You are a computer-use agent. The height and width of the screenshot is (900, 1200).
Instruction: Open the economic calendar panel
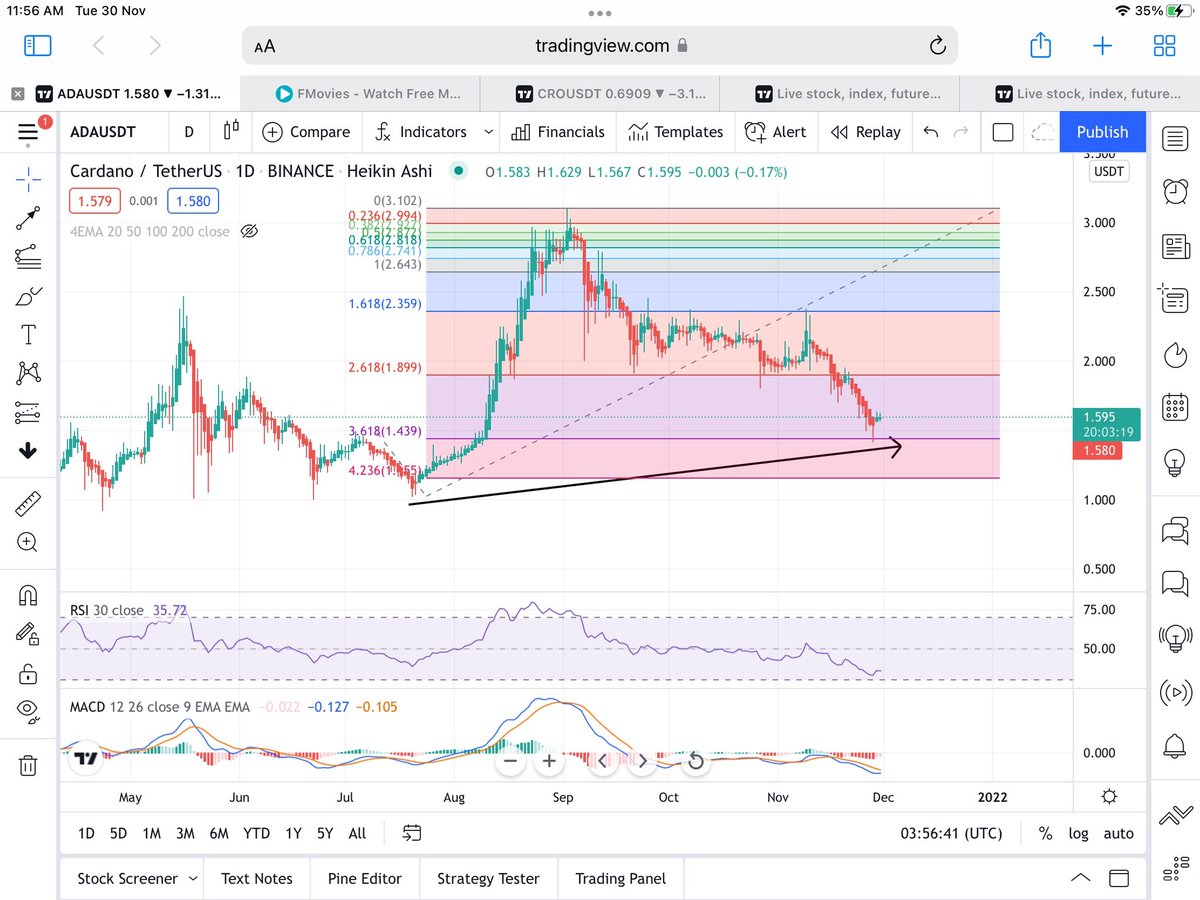1175,407
